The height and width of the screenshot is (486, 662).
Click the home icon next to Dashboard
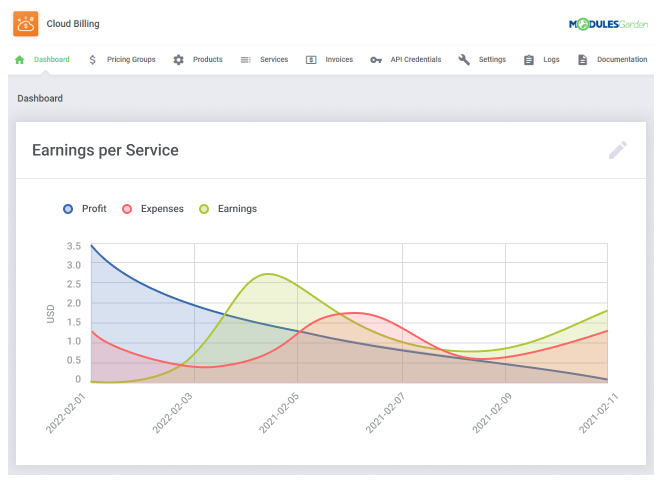19,60
